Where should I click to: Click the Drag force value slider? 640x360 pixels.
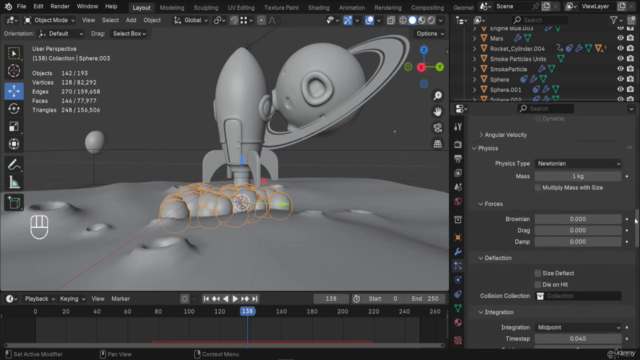pos(578,231)
